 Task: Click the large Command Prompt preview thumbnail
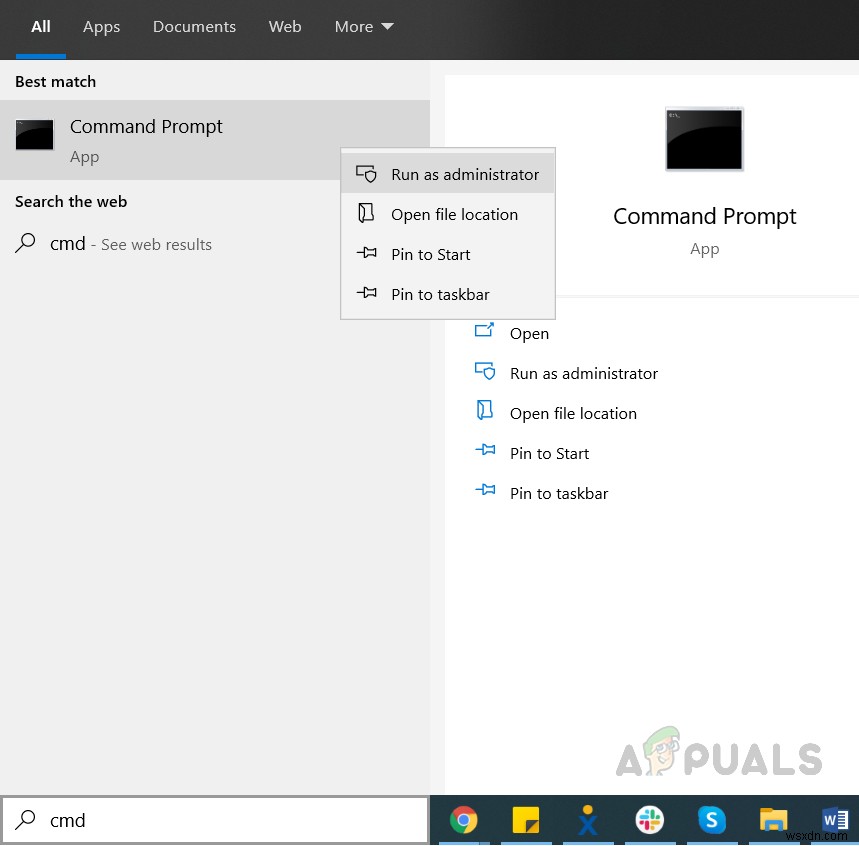(x=704, y=139)
